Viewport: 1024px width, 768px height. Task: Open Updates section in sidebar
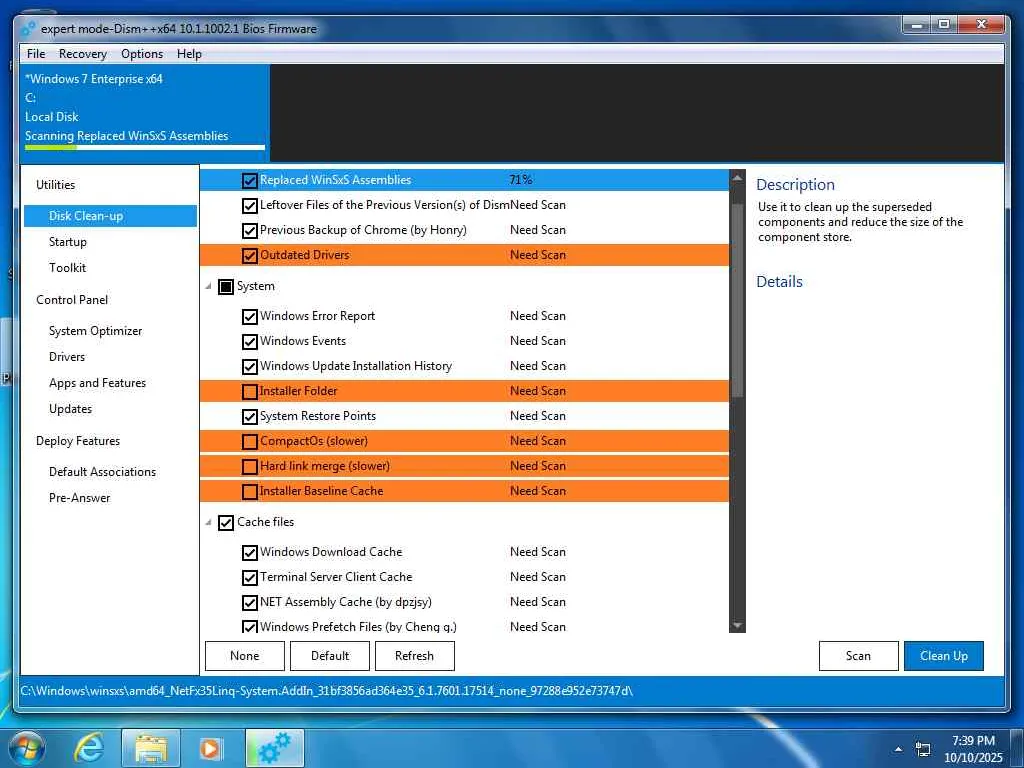(x=71, y=409)
